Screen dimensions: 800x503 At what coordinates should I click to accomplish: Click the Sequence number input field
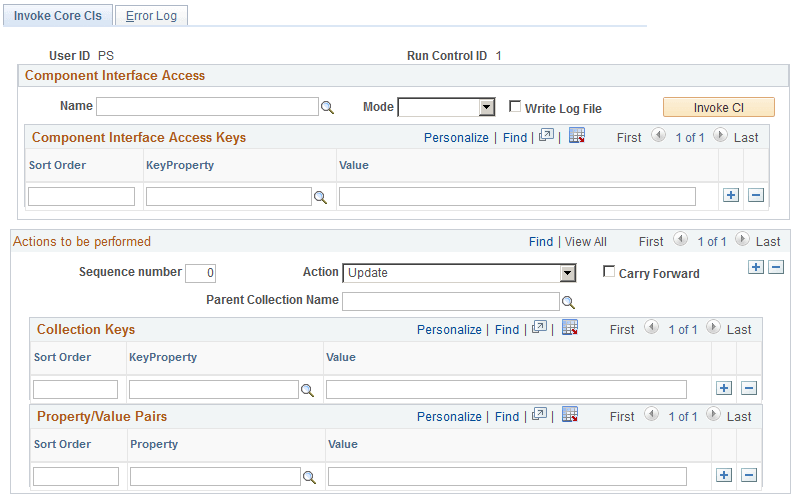point(201,273)
